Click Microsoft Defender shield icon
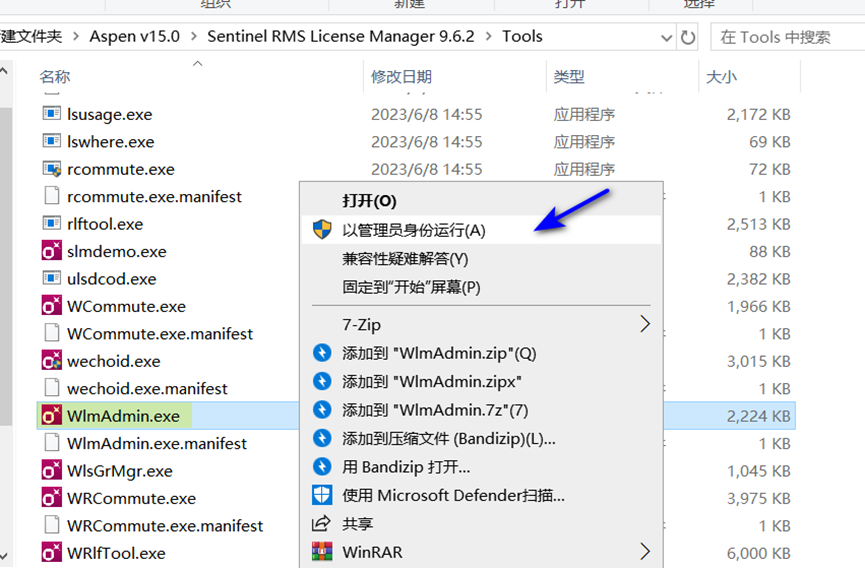 tap(322, 495)
